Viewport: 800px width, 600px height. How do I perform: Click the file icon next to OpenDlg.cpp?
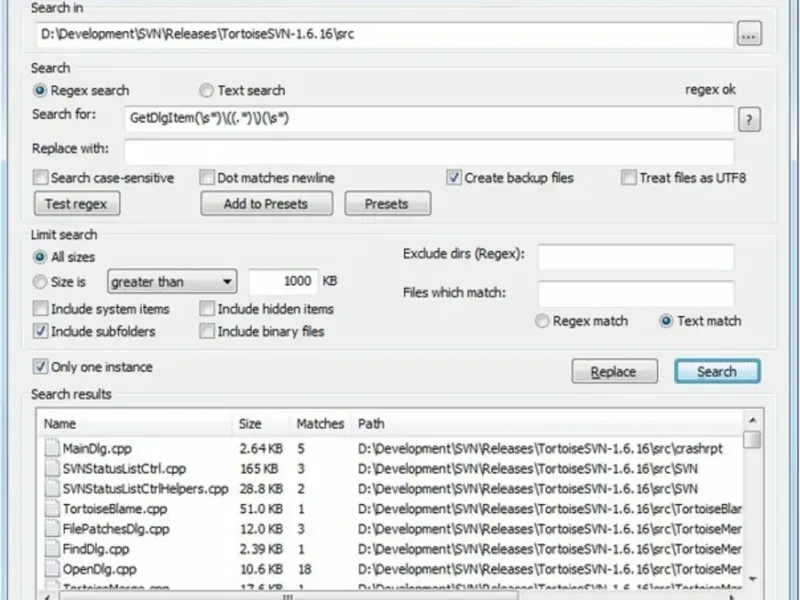pos(52,569)
